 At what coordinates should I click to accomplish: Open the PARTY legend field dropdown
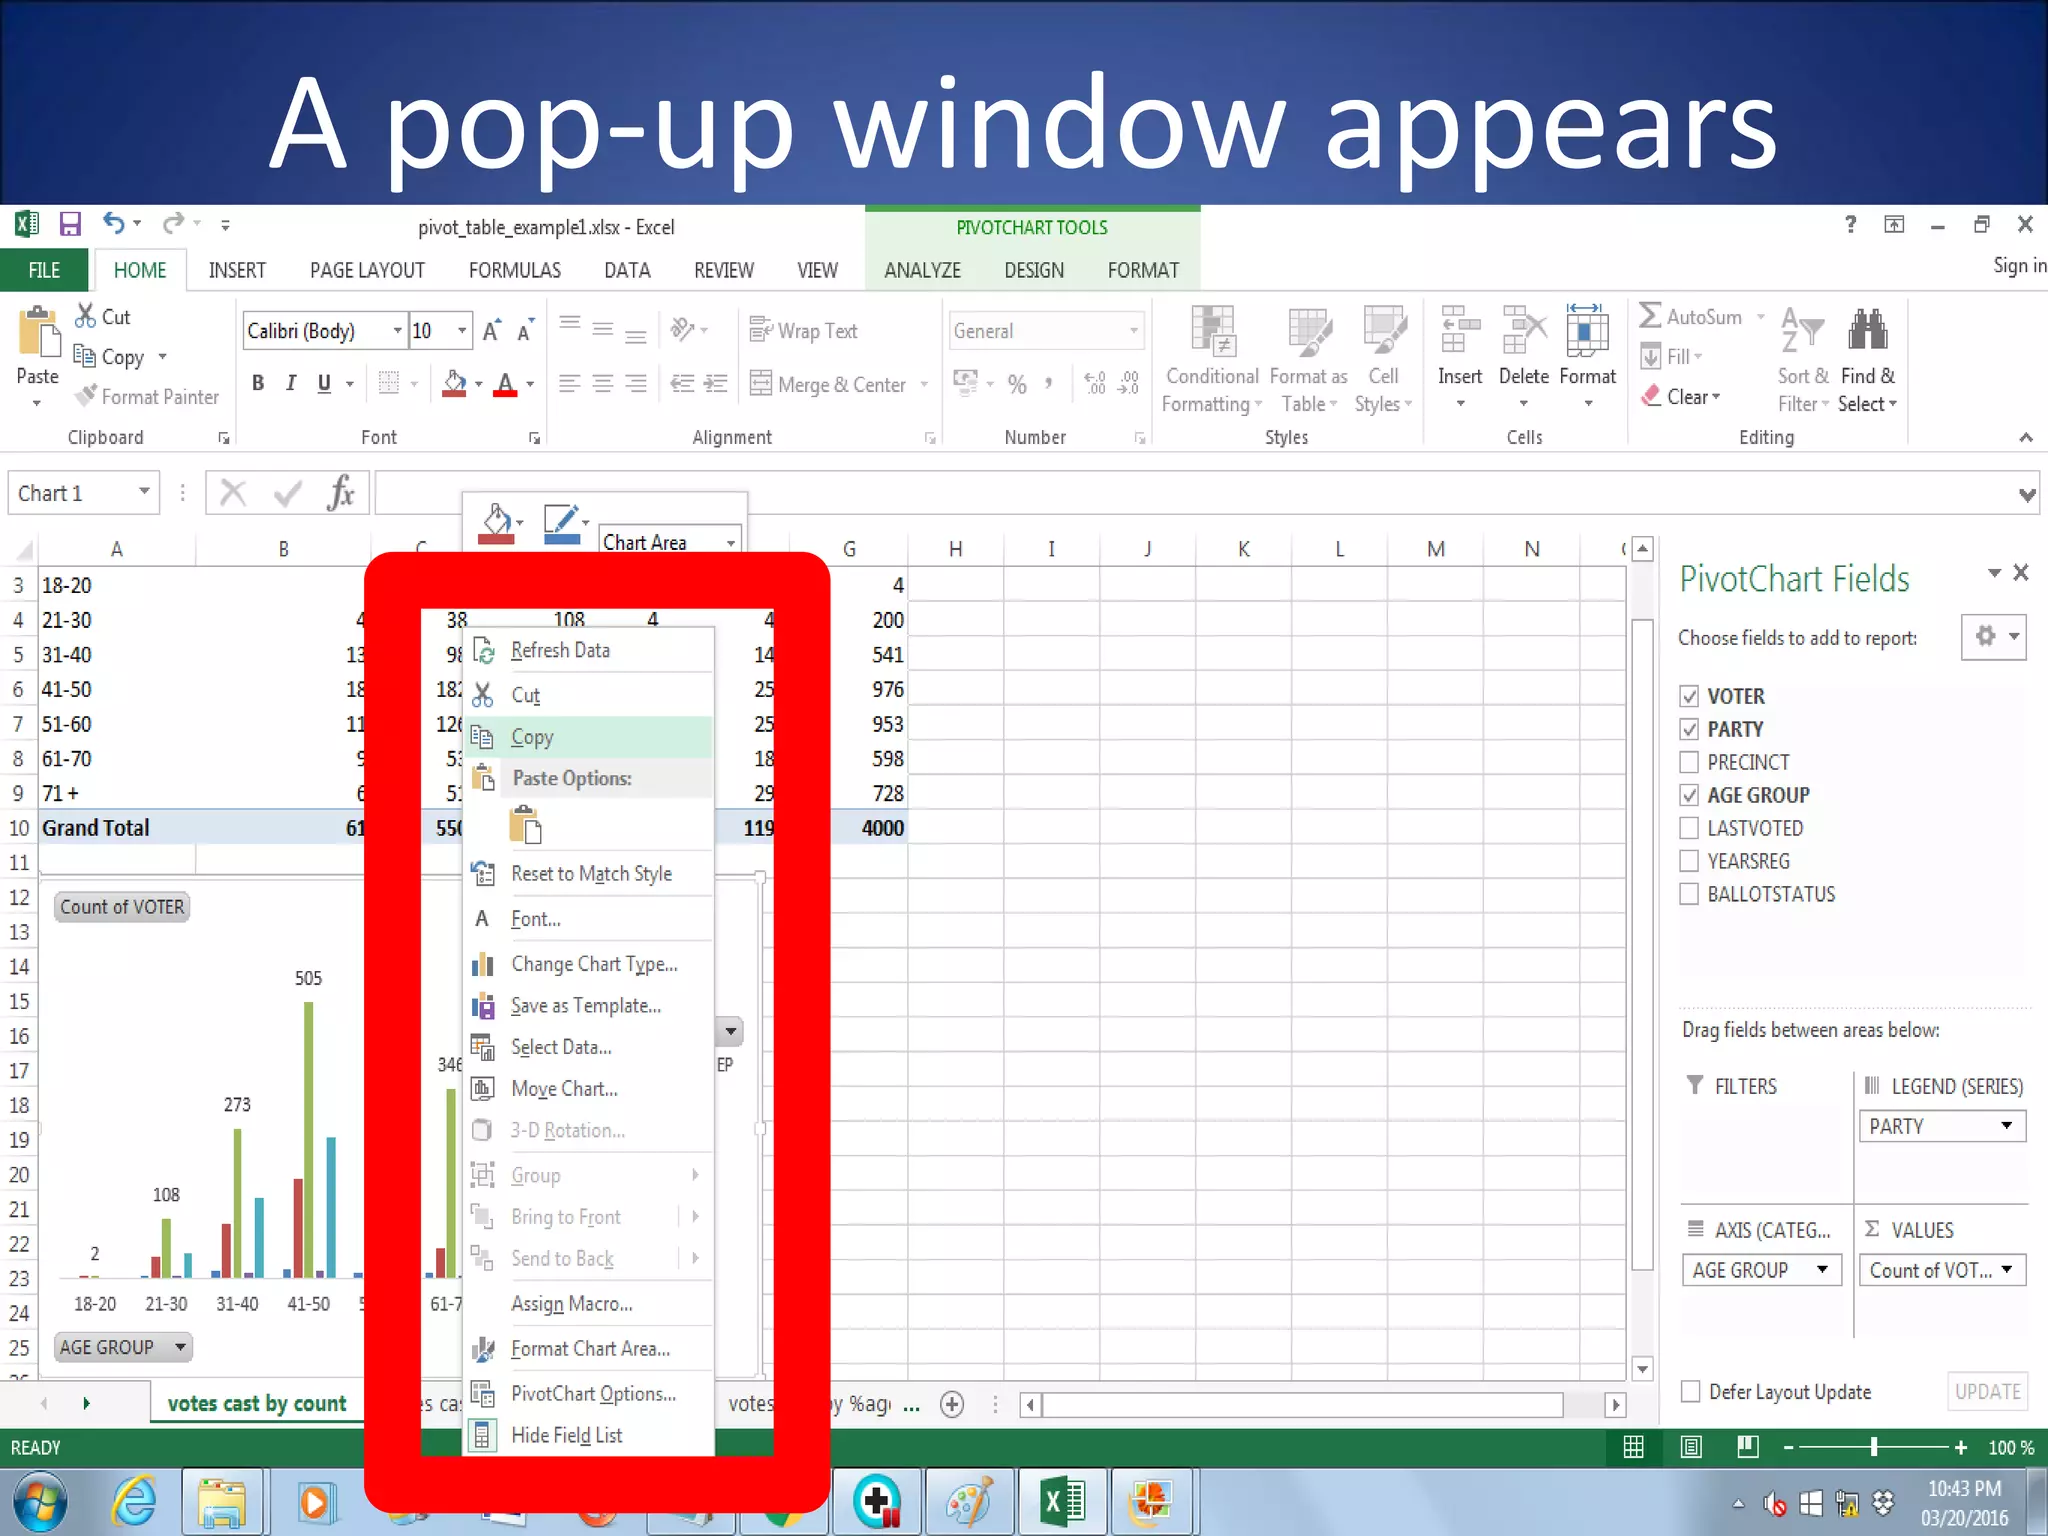2007,1126
